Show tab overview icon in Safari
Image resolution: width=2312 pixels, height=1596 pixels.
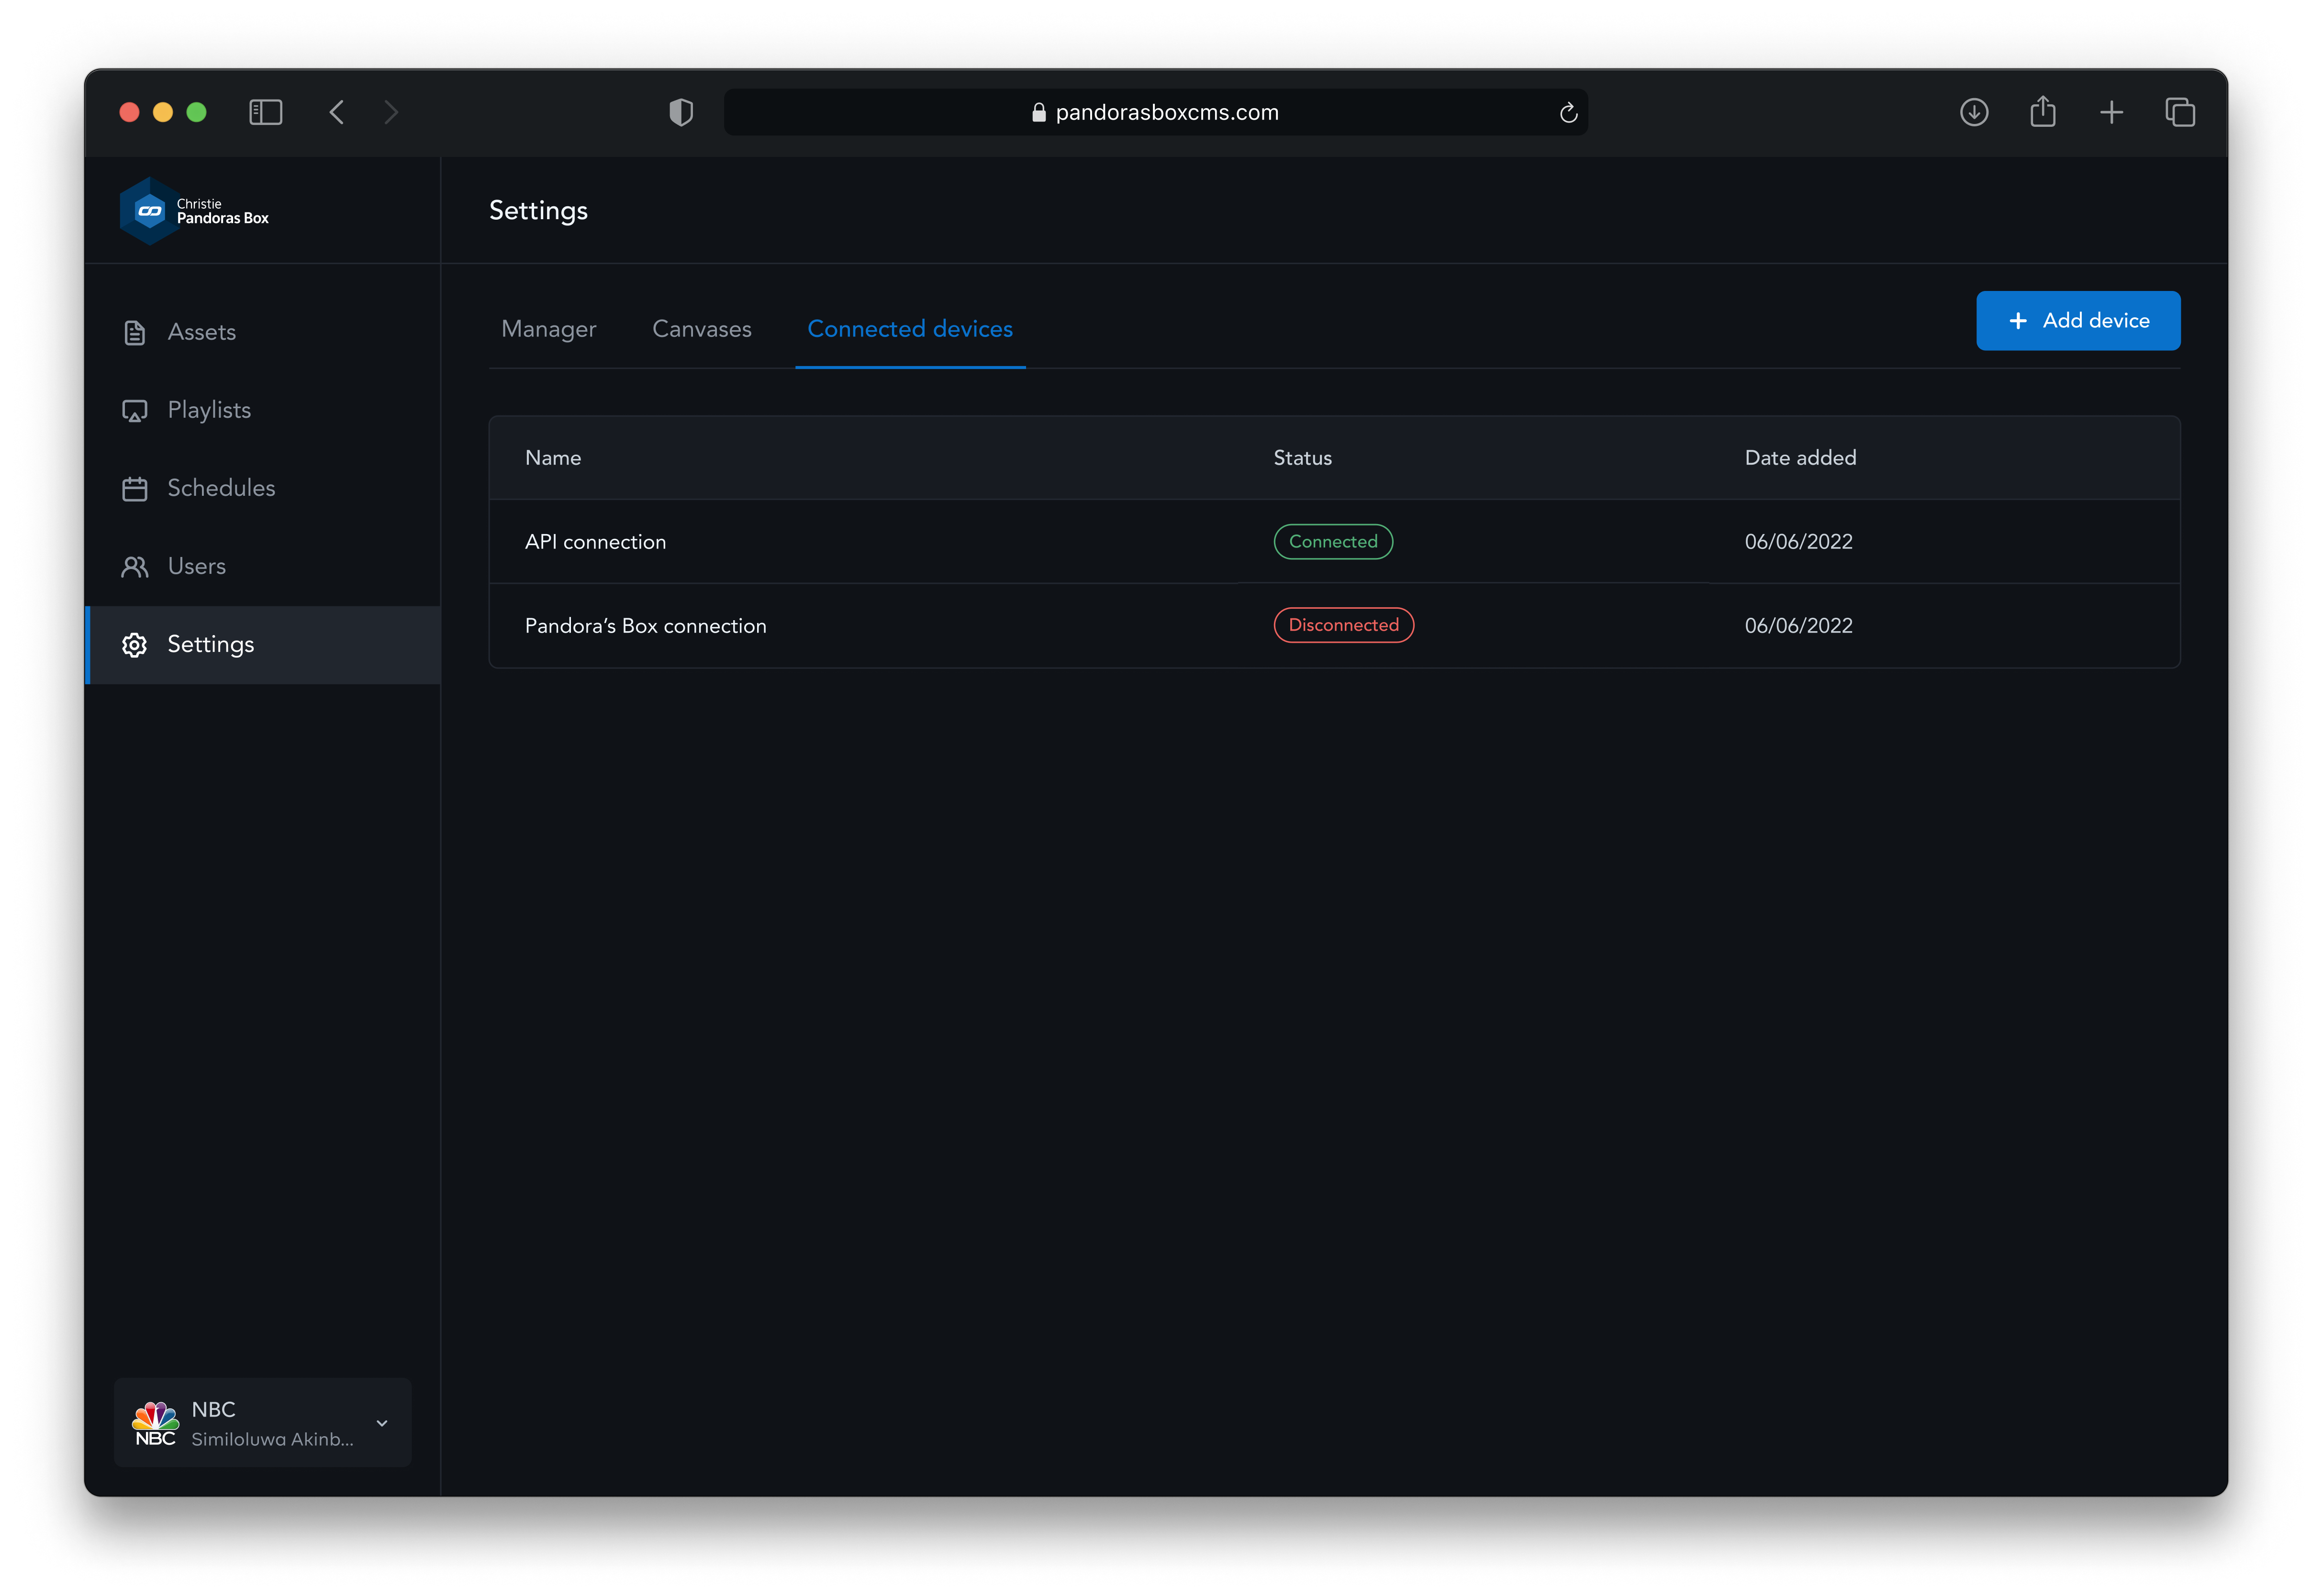point(2180,112)
